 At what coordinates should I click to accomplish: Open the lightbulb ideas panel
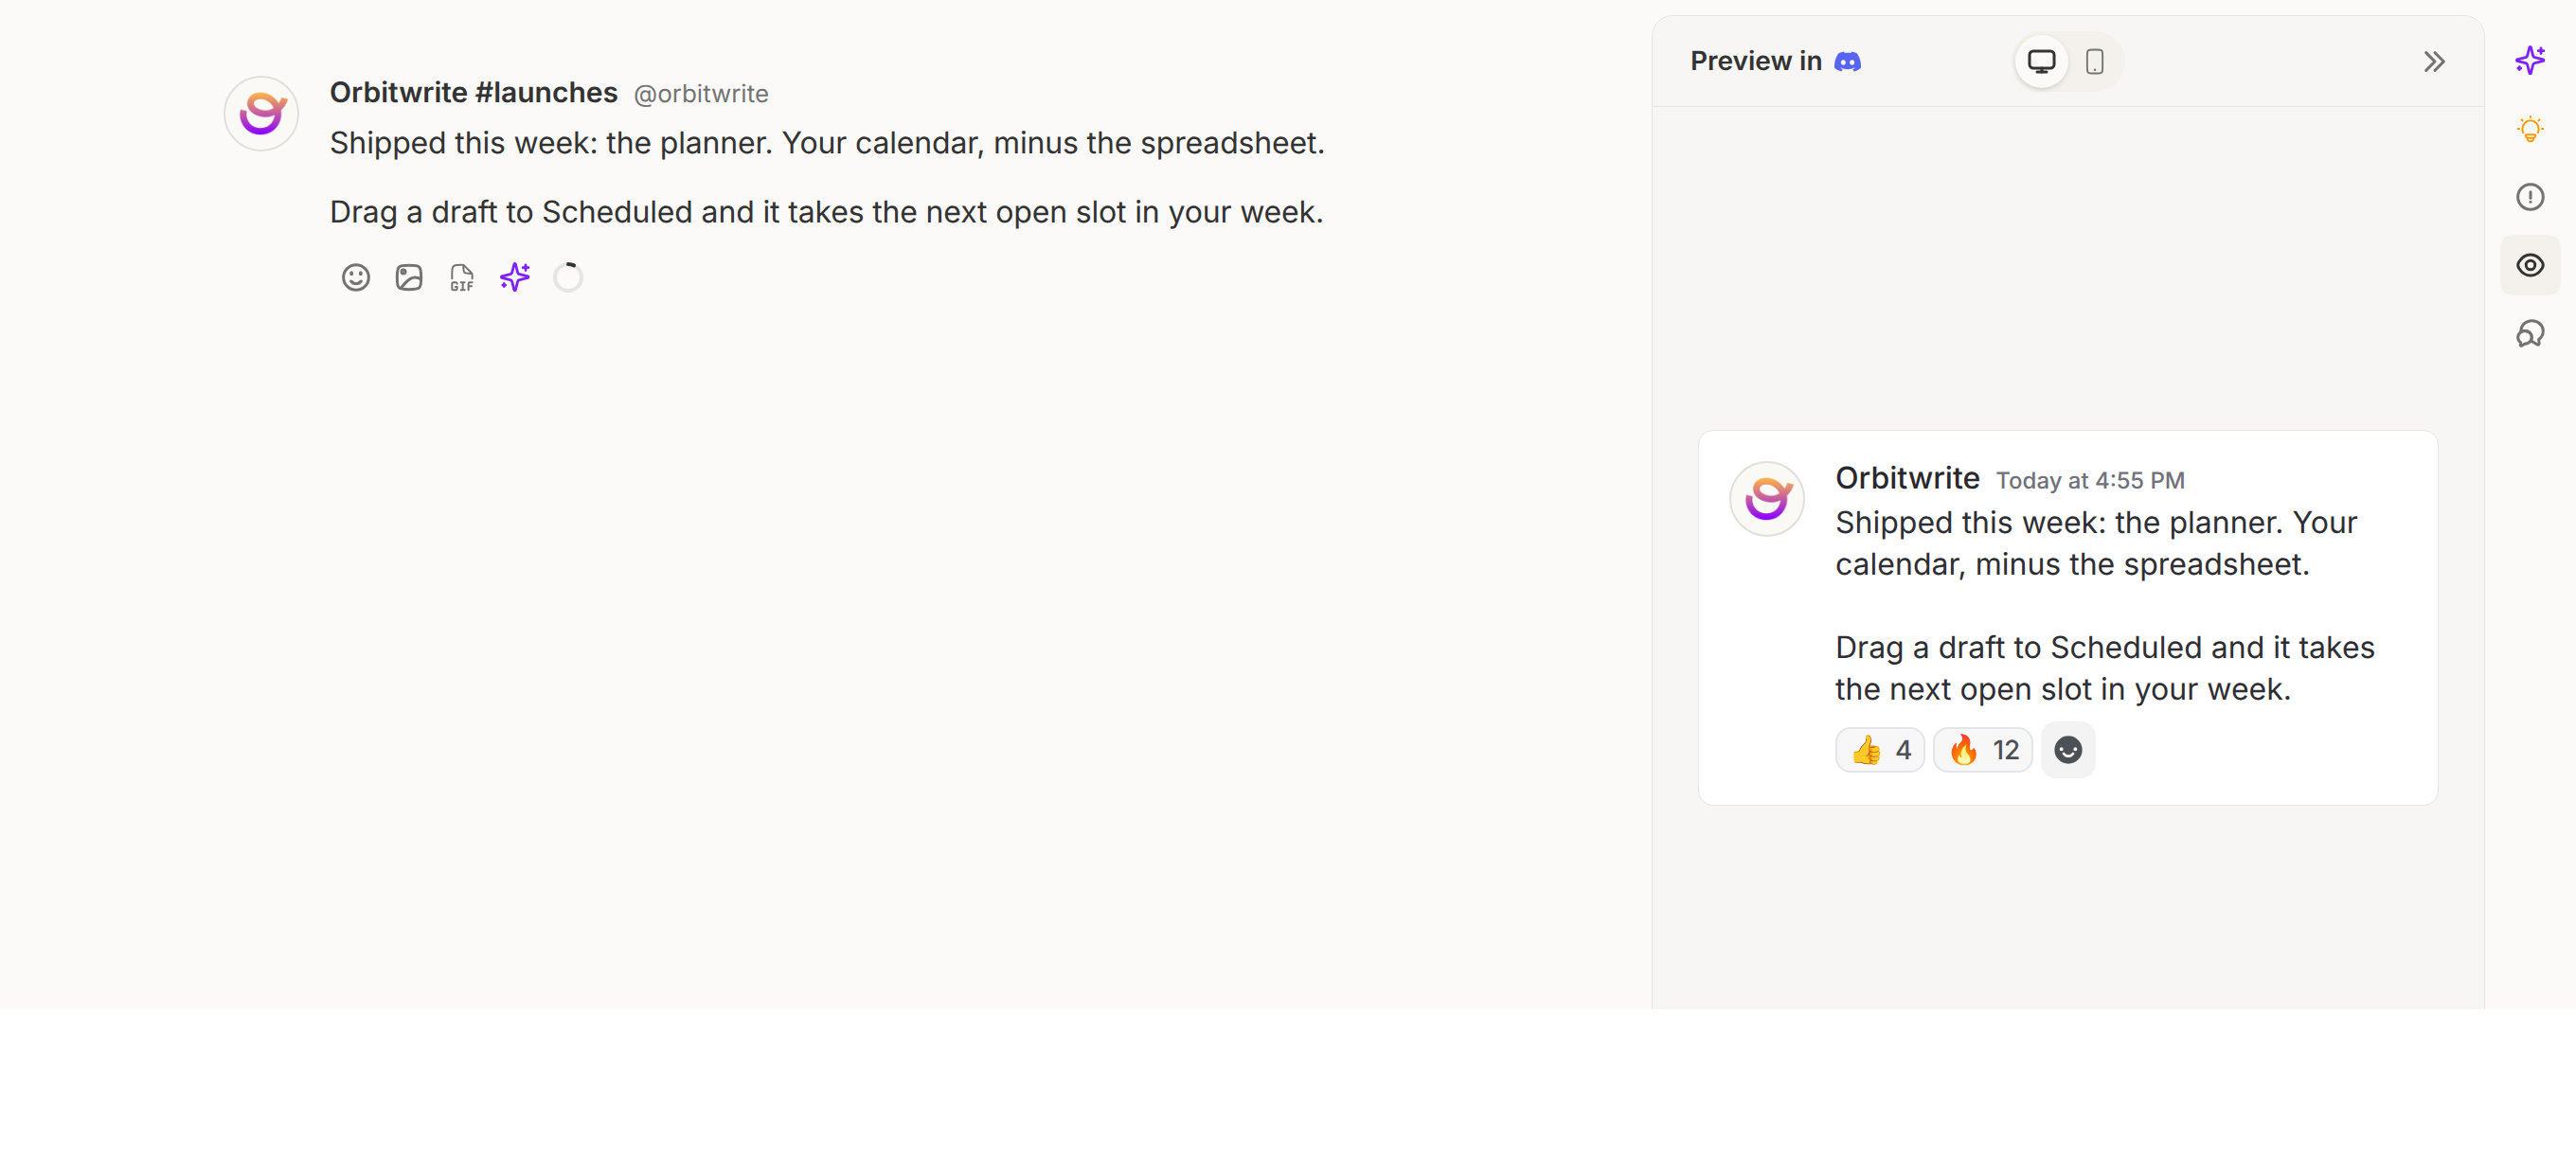pyautogui.click(x=2530, y=129)
